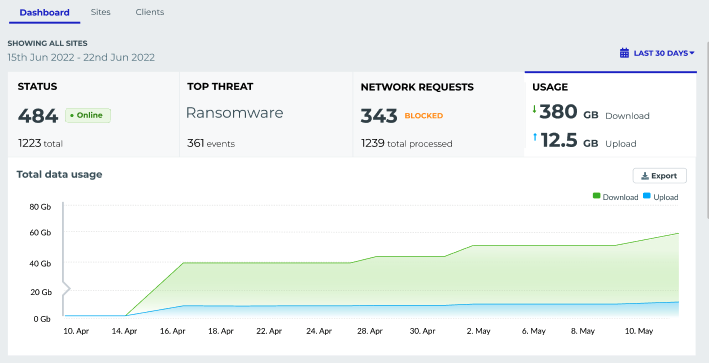Click the 14. Apr axis date
Image resolution: width=709 pixels, height=363 pixels.
pos(124,331)
